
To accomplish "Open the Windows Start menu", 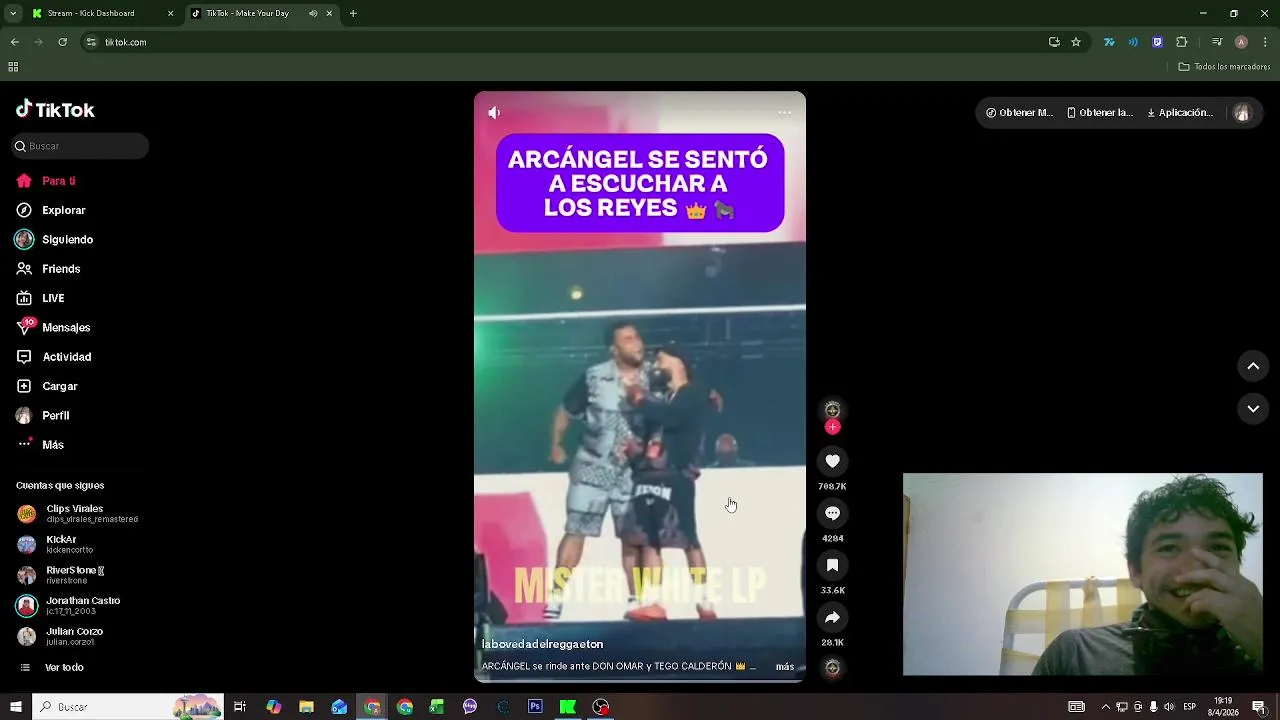I will (15, 707).
